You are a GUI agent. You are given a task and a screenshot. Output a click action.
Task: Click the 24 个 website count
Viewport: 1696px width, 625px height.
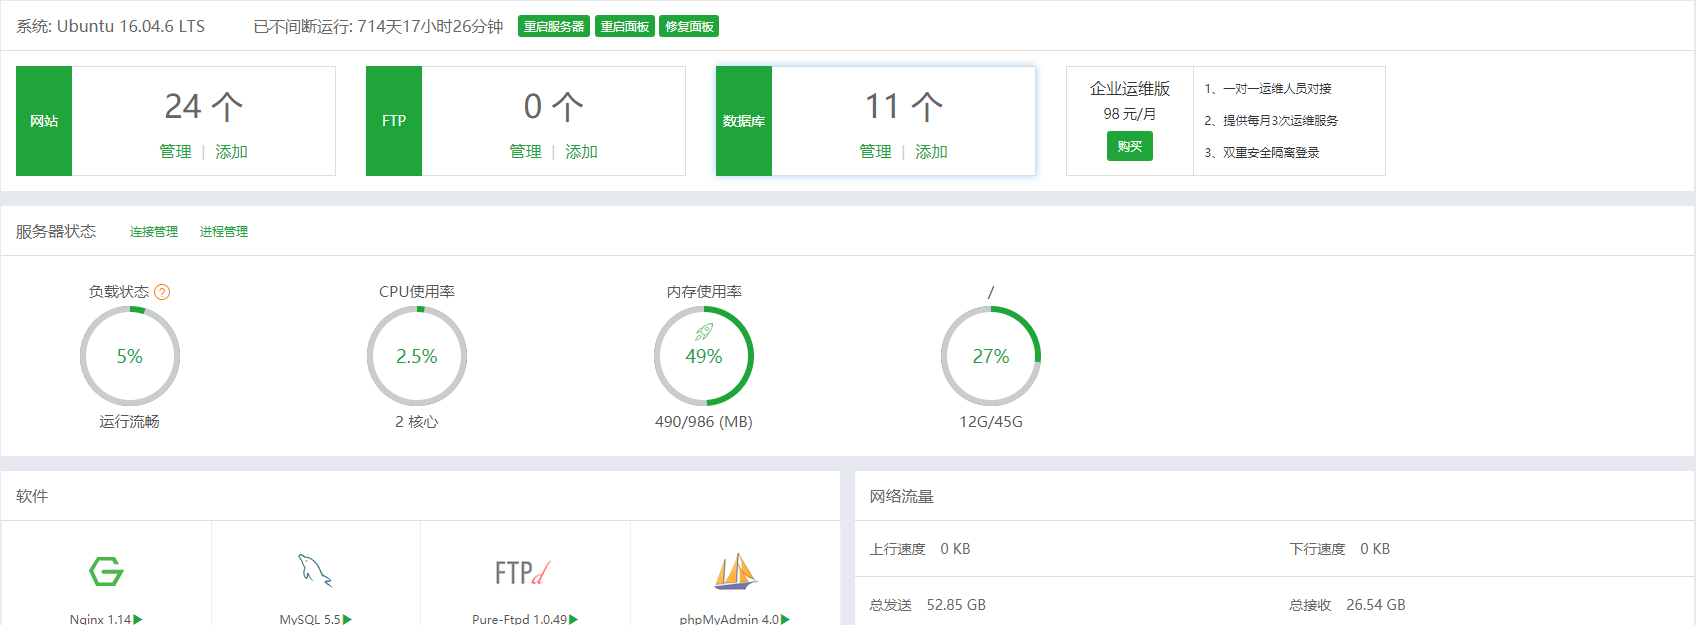click(204, 106)
